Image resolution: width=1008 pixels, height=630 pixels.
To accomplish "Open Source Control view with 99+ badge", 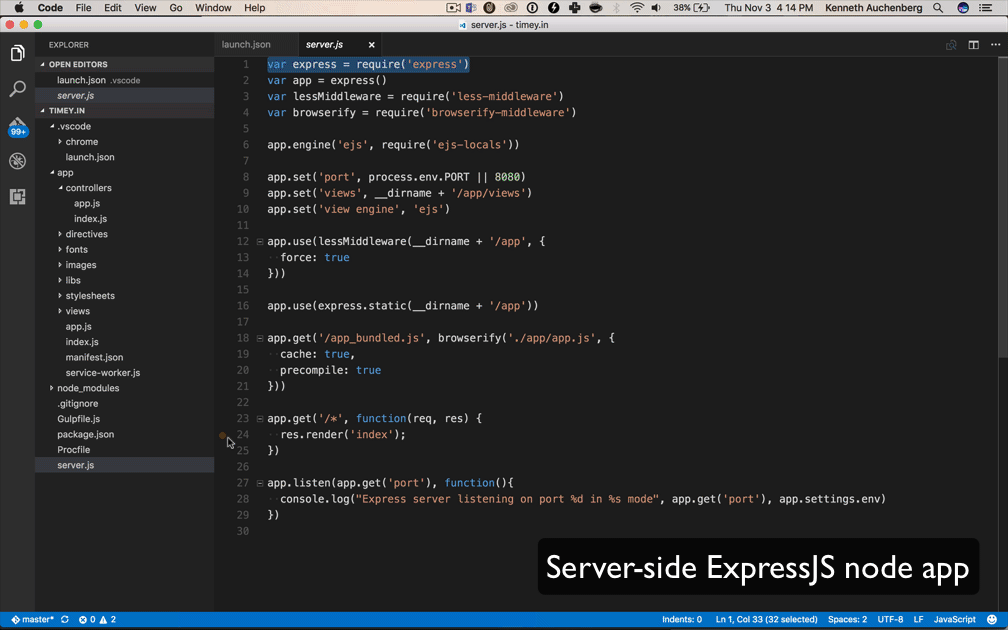I will [17, 127].
